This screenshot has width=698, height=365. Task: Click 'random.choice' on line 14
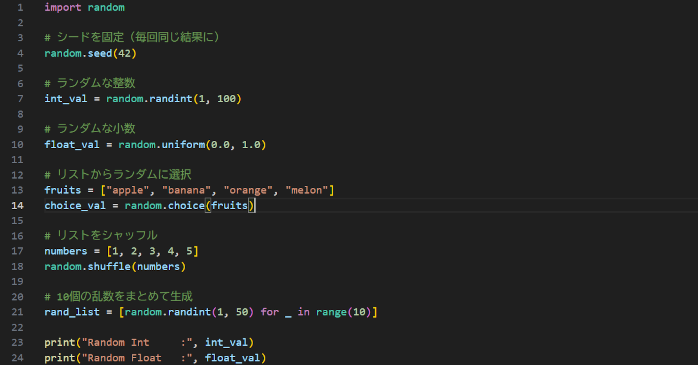pos(165,206)
